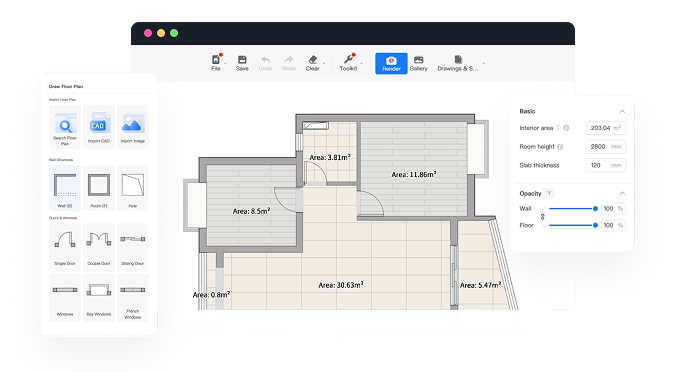Open the Toolkit wrench icon
680x372 pixels.
coord(348,59)
